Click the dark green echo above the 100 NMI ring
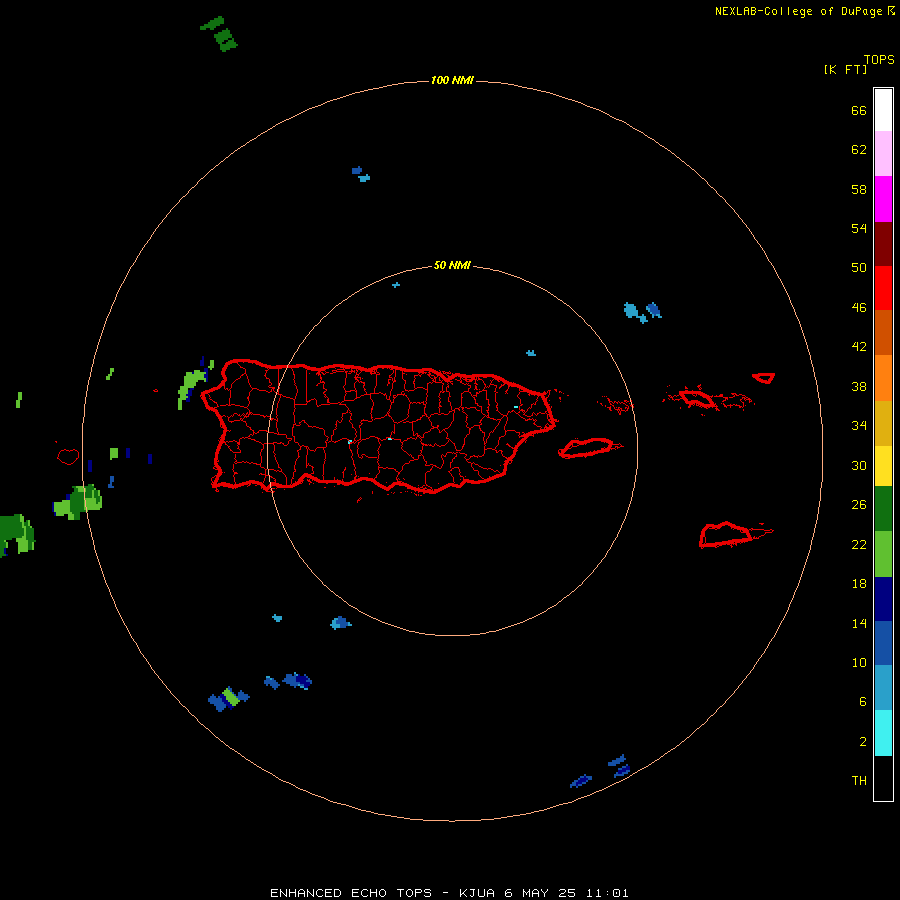Image resolution: width=900 pixels, height=900 pixels. pyautogui.click(x=219, y=34)
